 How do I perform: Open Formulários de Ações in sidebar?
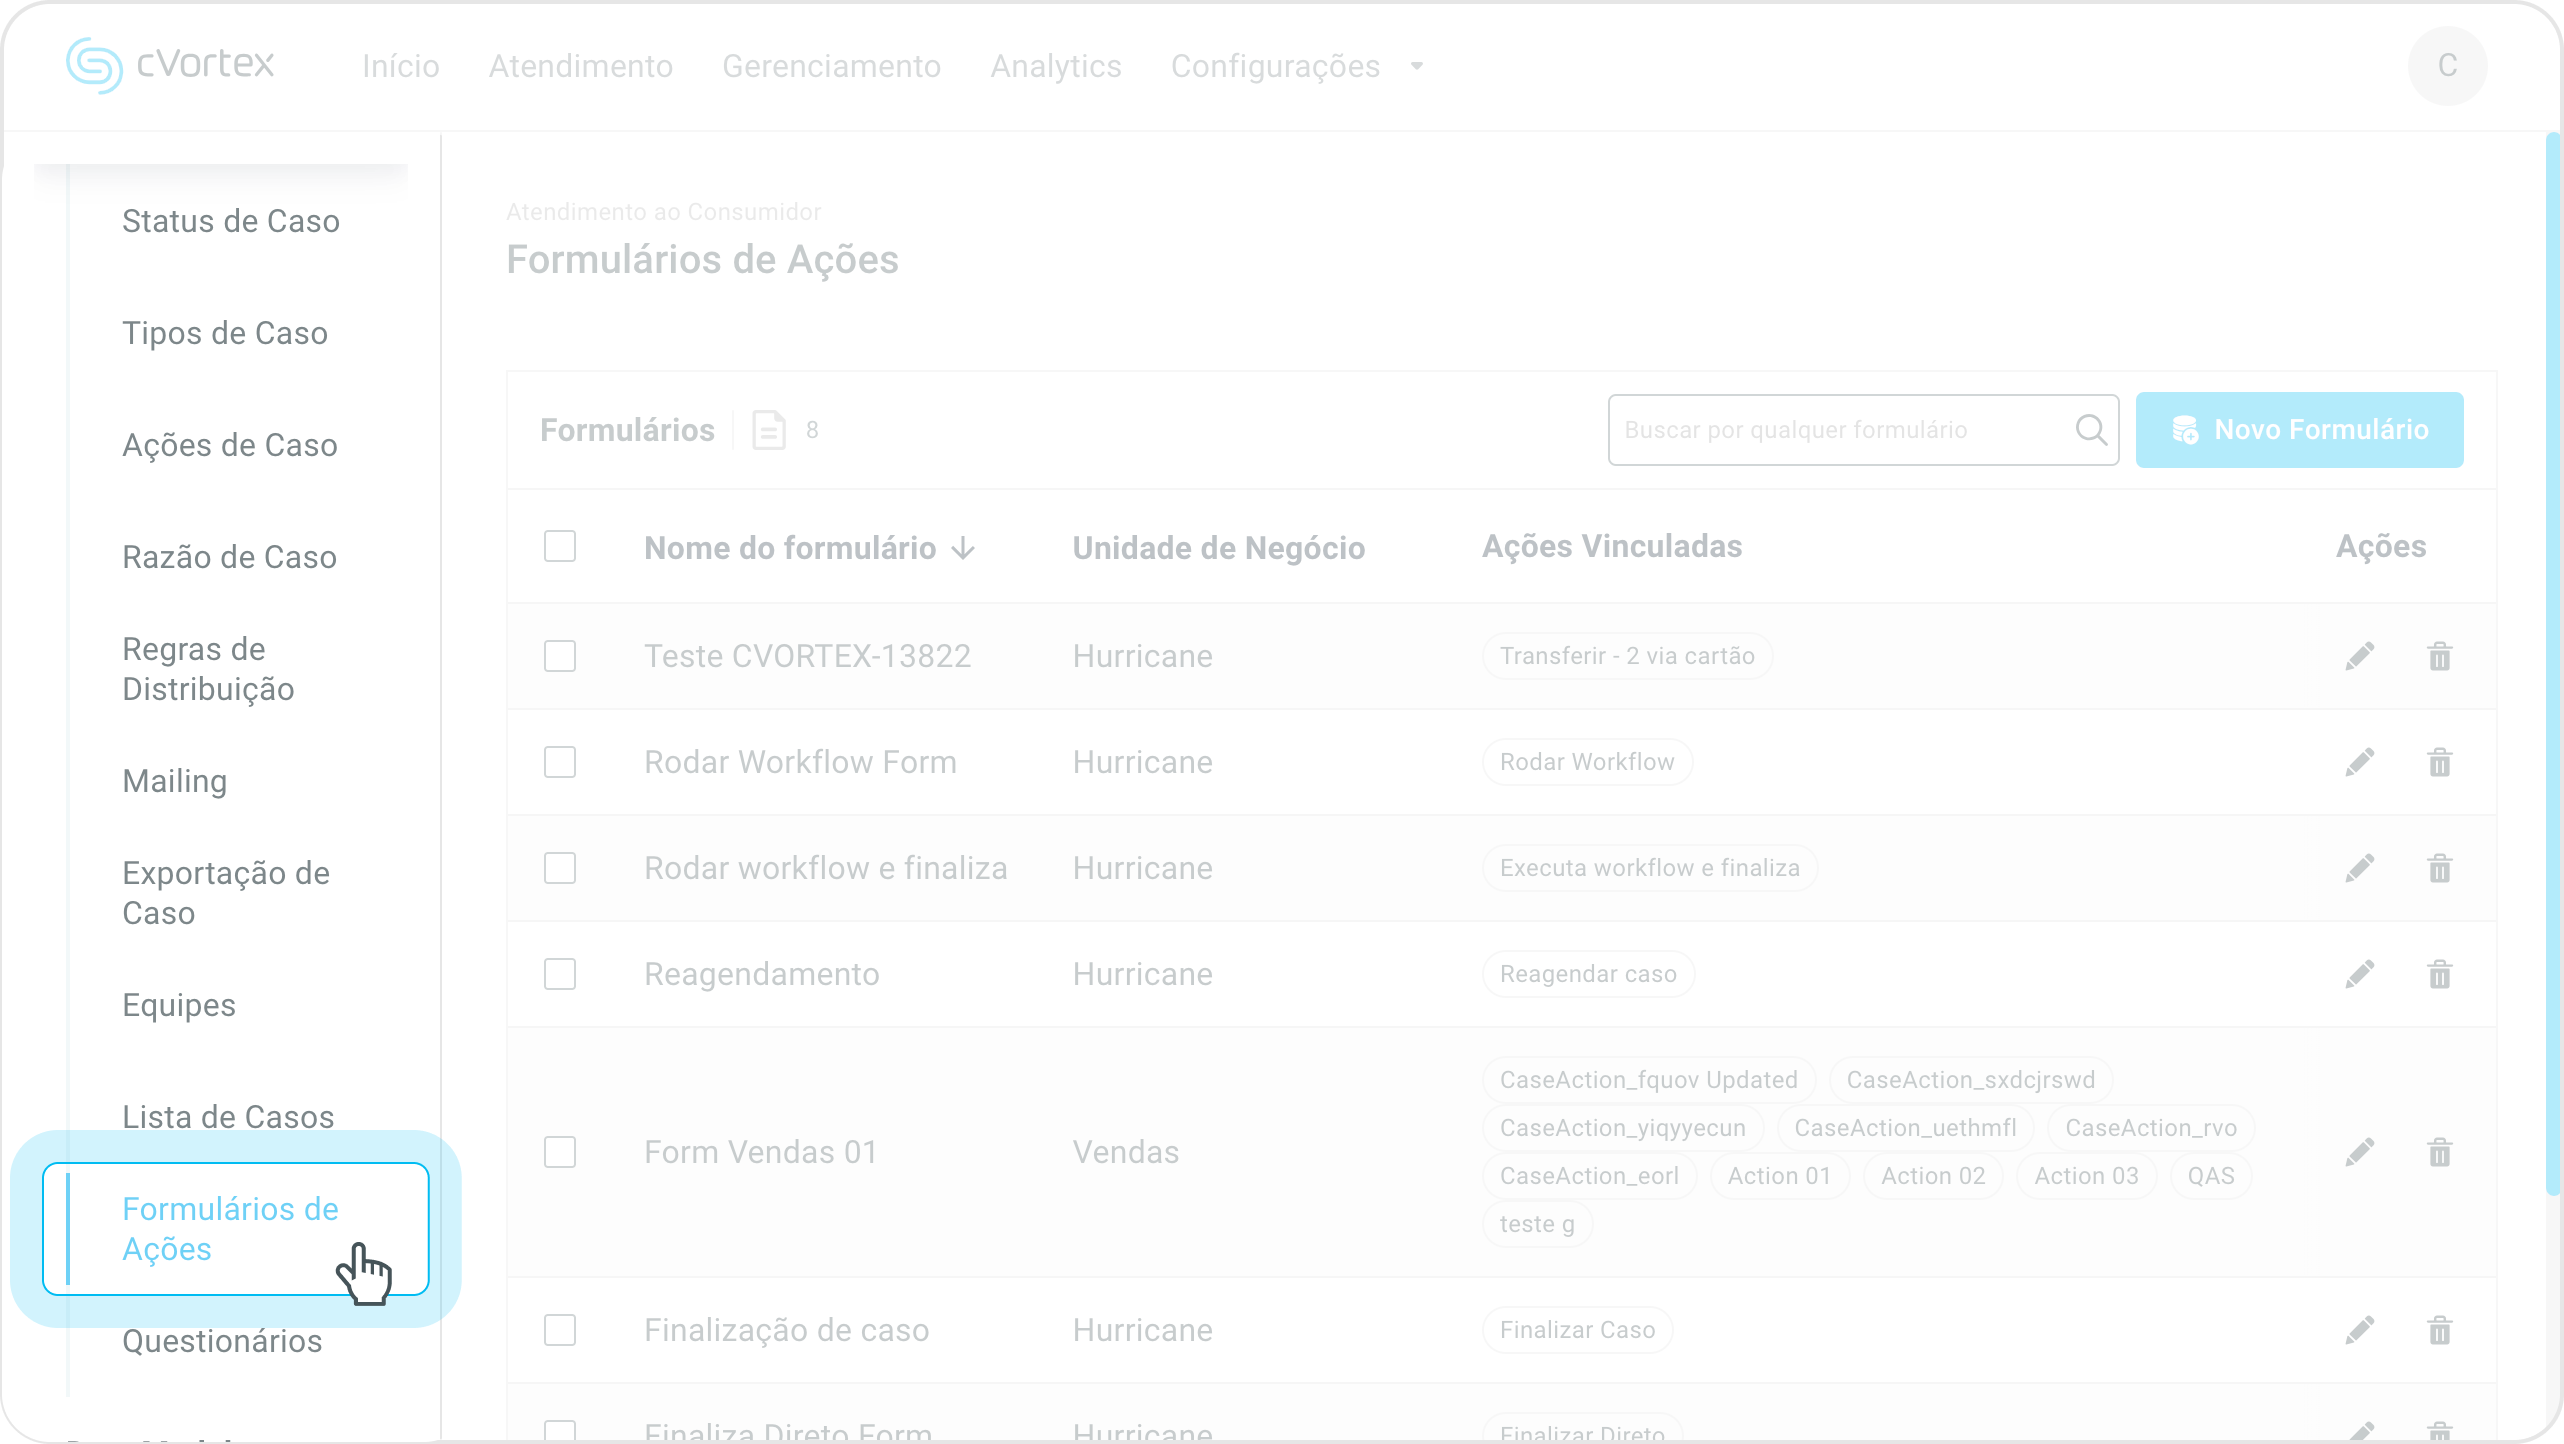[231, 1229]
